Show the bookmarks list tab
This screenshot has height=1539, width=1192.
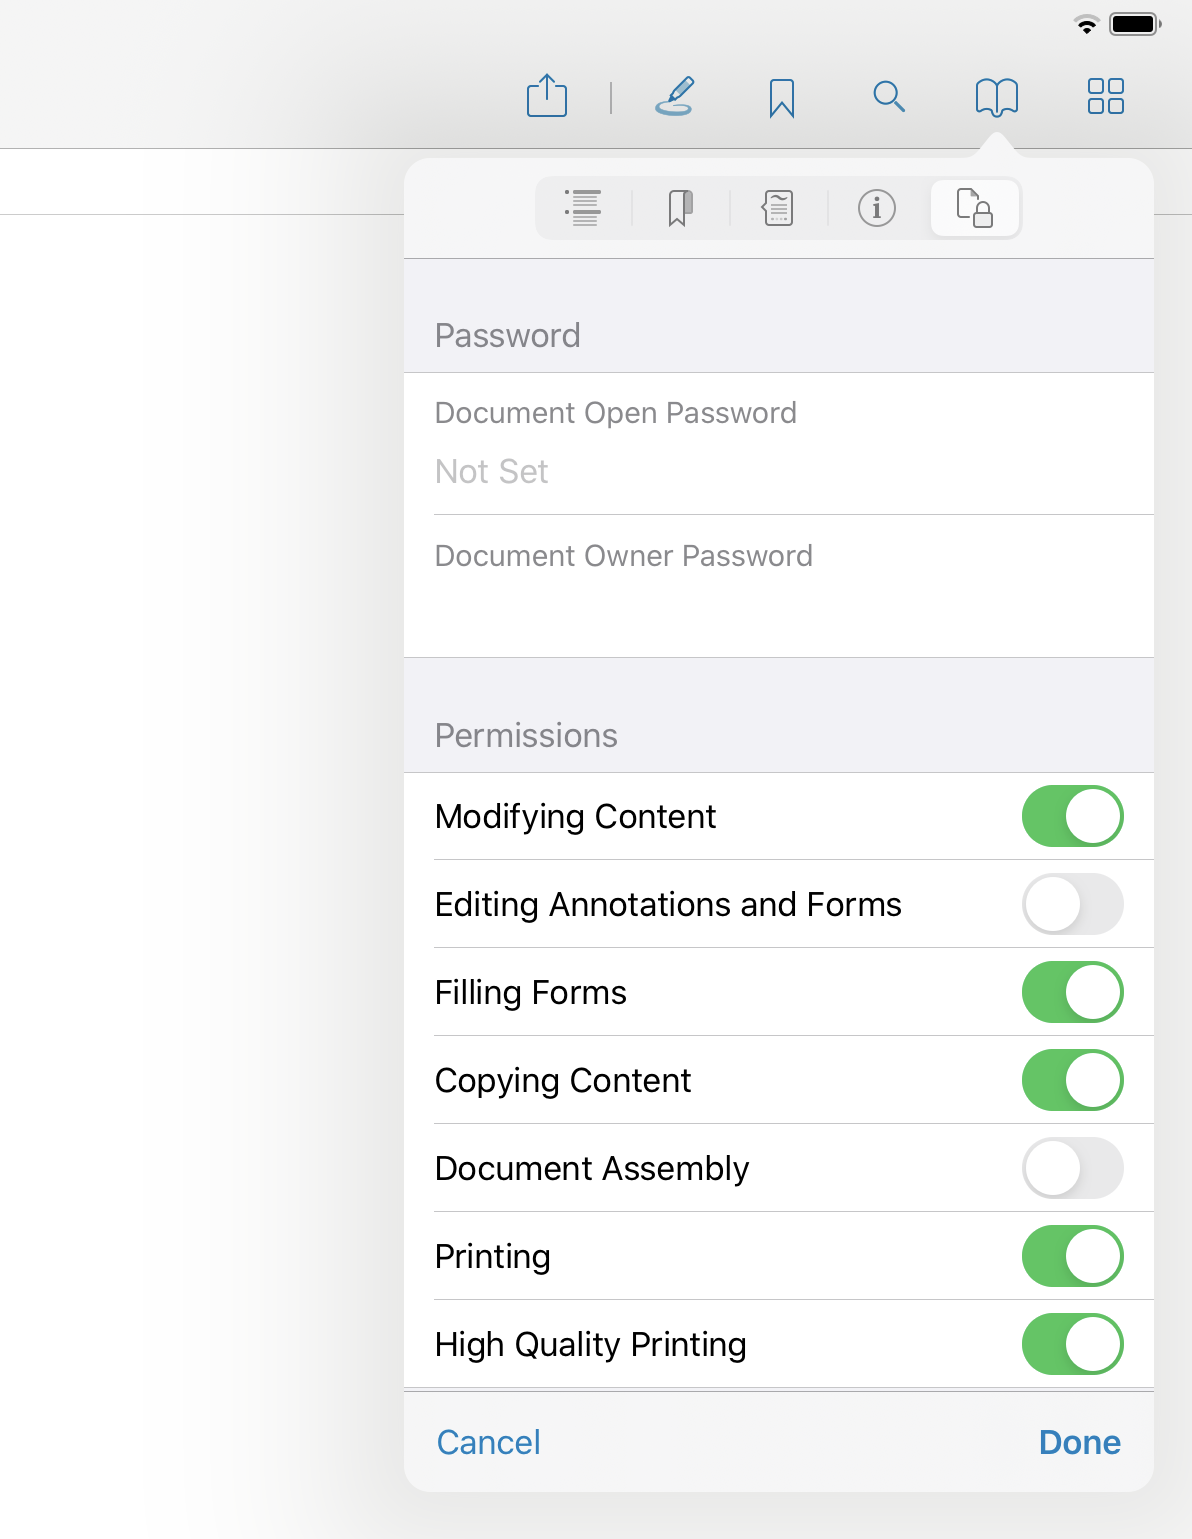[x=680, y=208]
